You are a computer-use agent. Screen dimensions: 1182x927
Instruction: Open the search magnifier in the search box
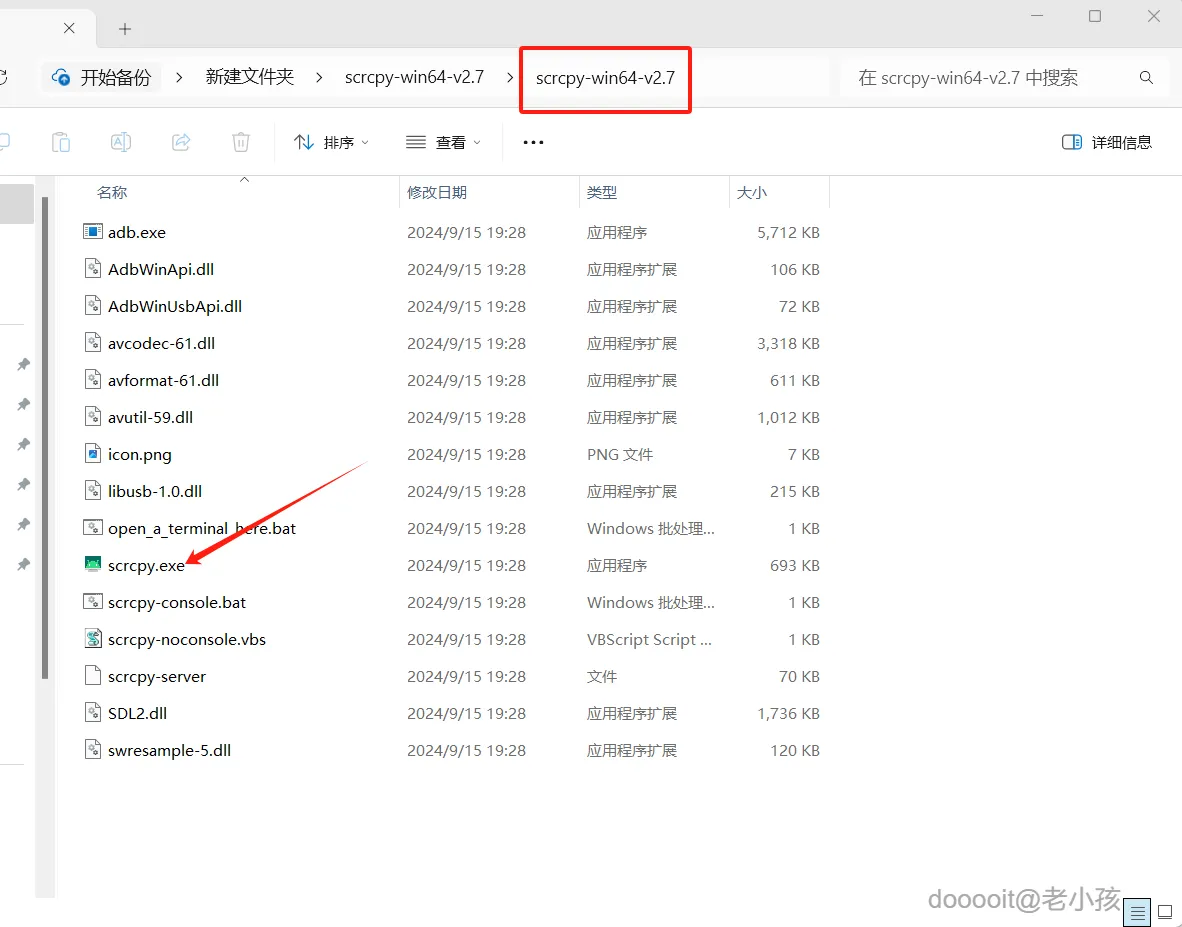pos(1146,77)
